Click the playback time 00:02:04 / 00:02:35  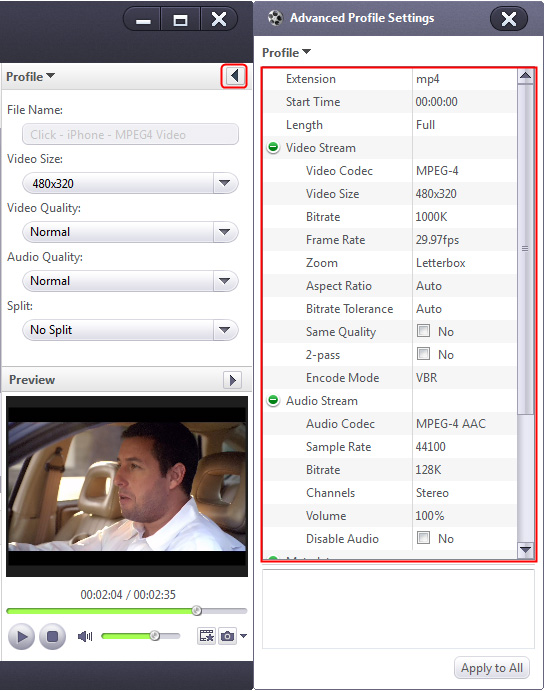128,594
